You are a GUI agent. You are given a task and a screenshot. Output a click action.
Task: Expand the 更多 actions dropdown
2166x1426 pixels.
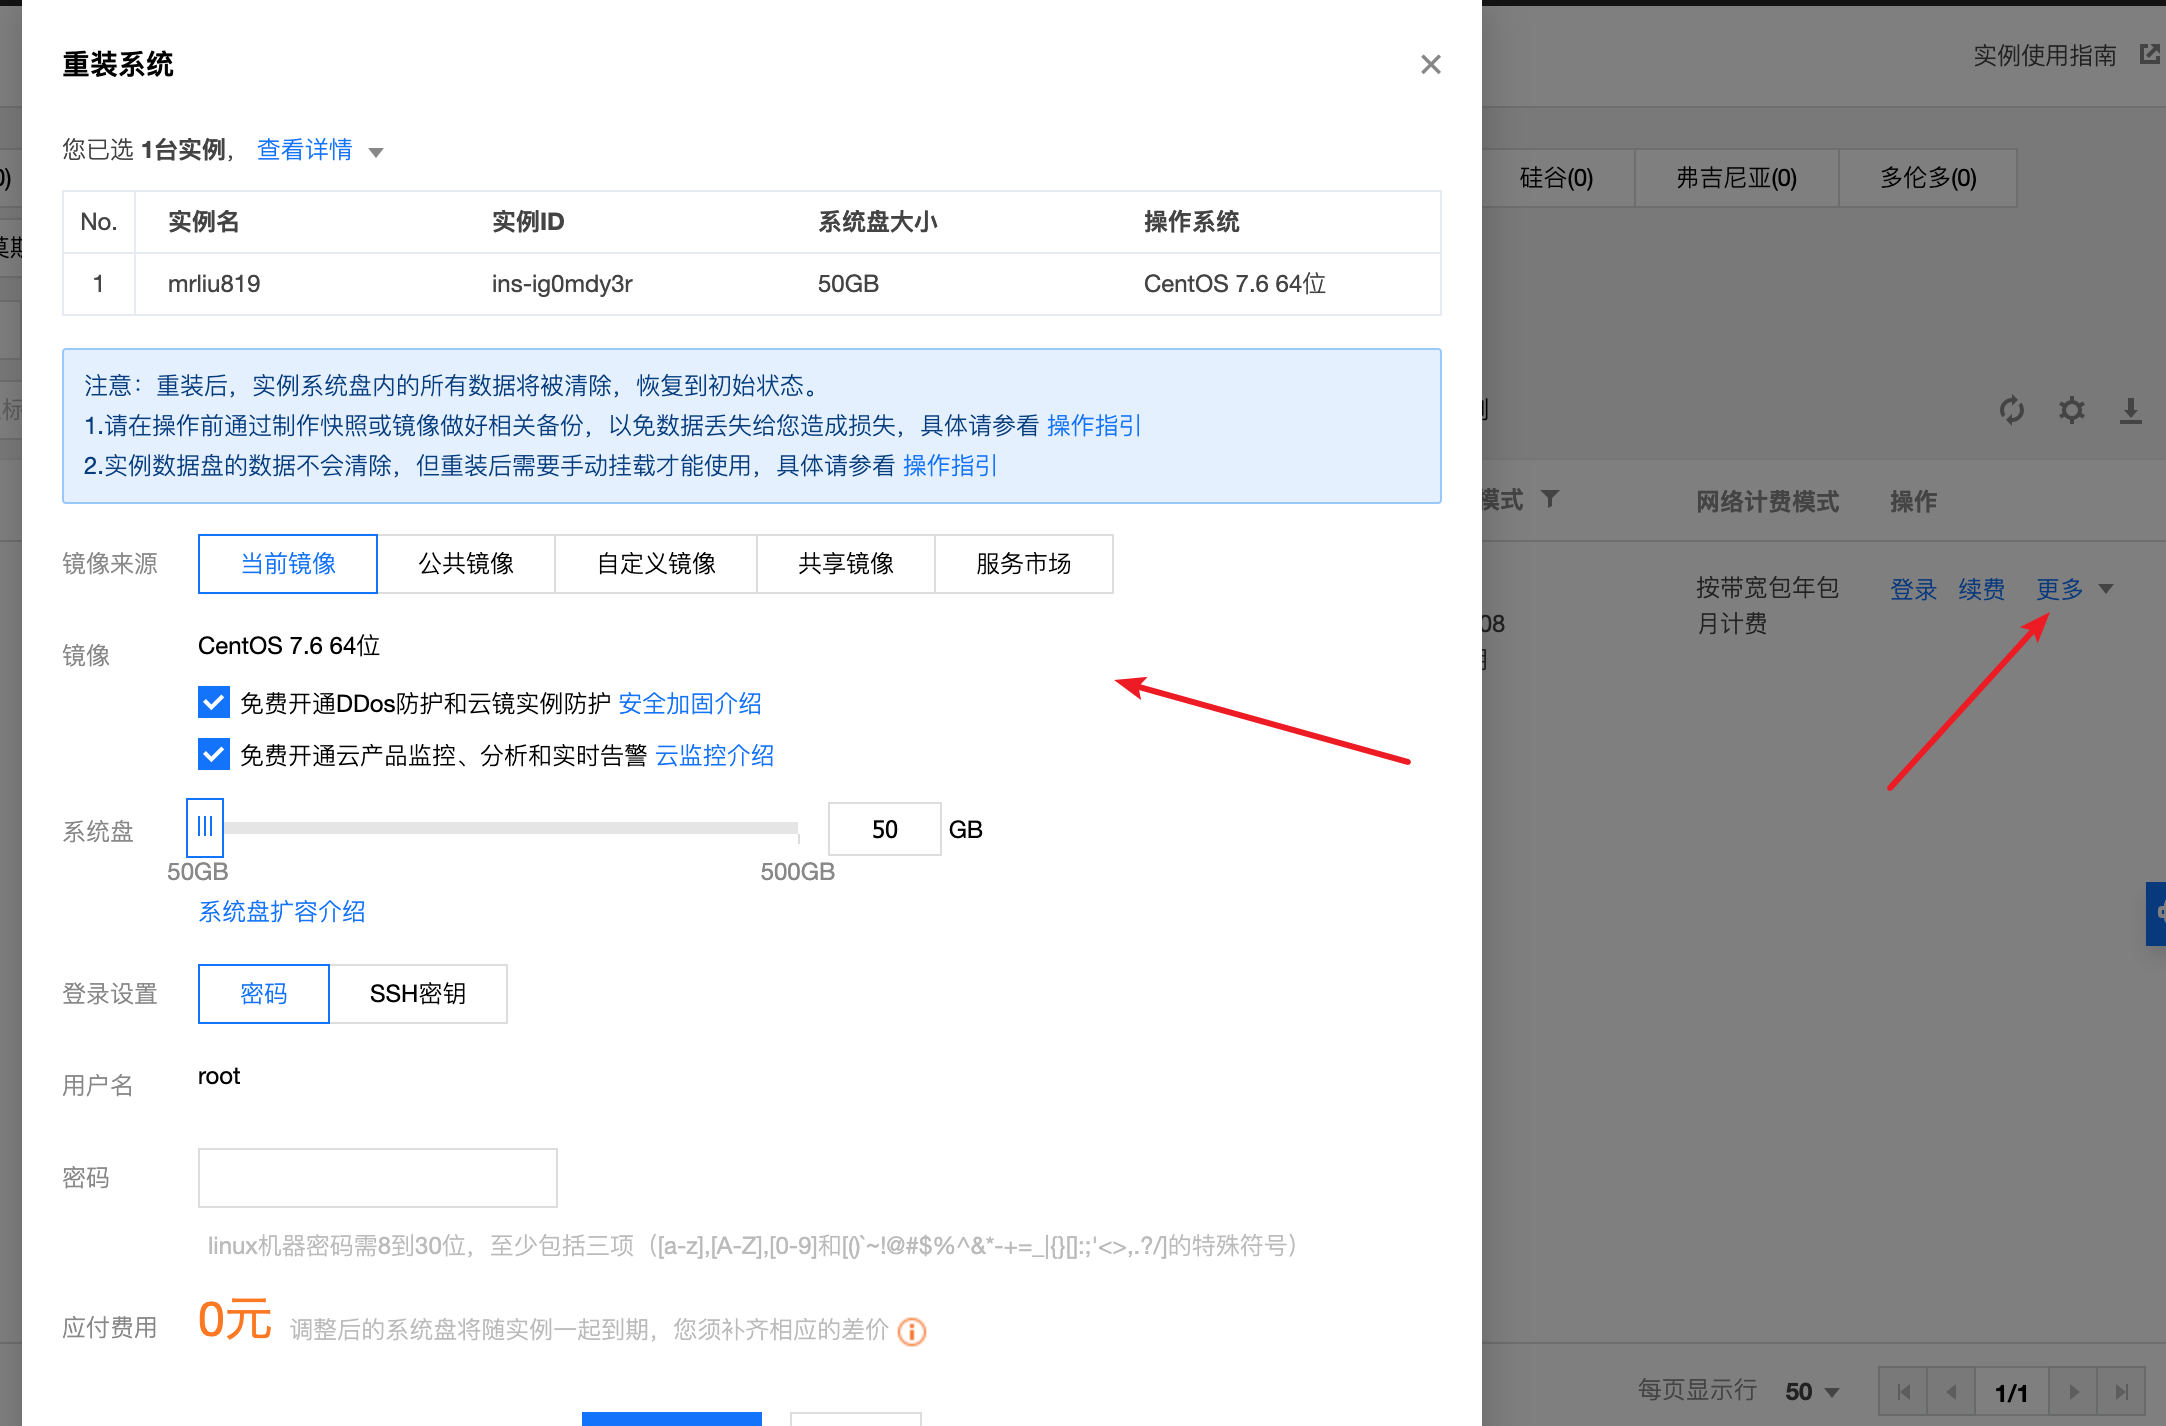point(2075,590)
